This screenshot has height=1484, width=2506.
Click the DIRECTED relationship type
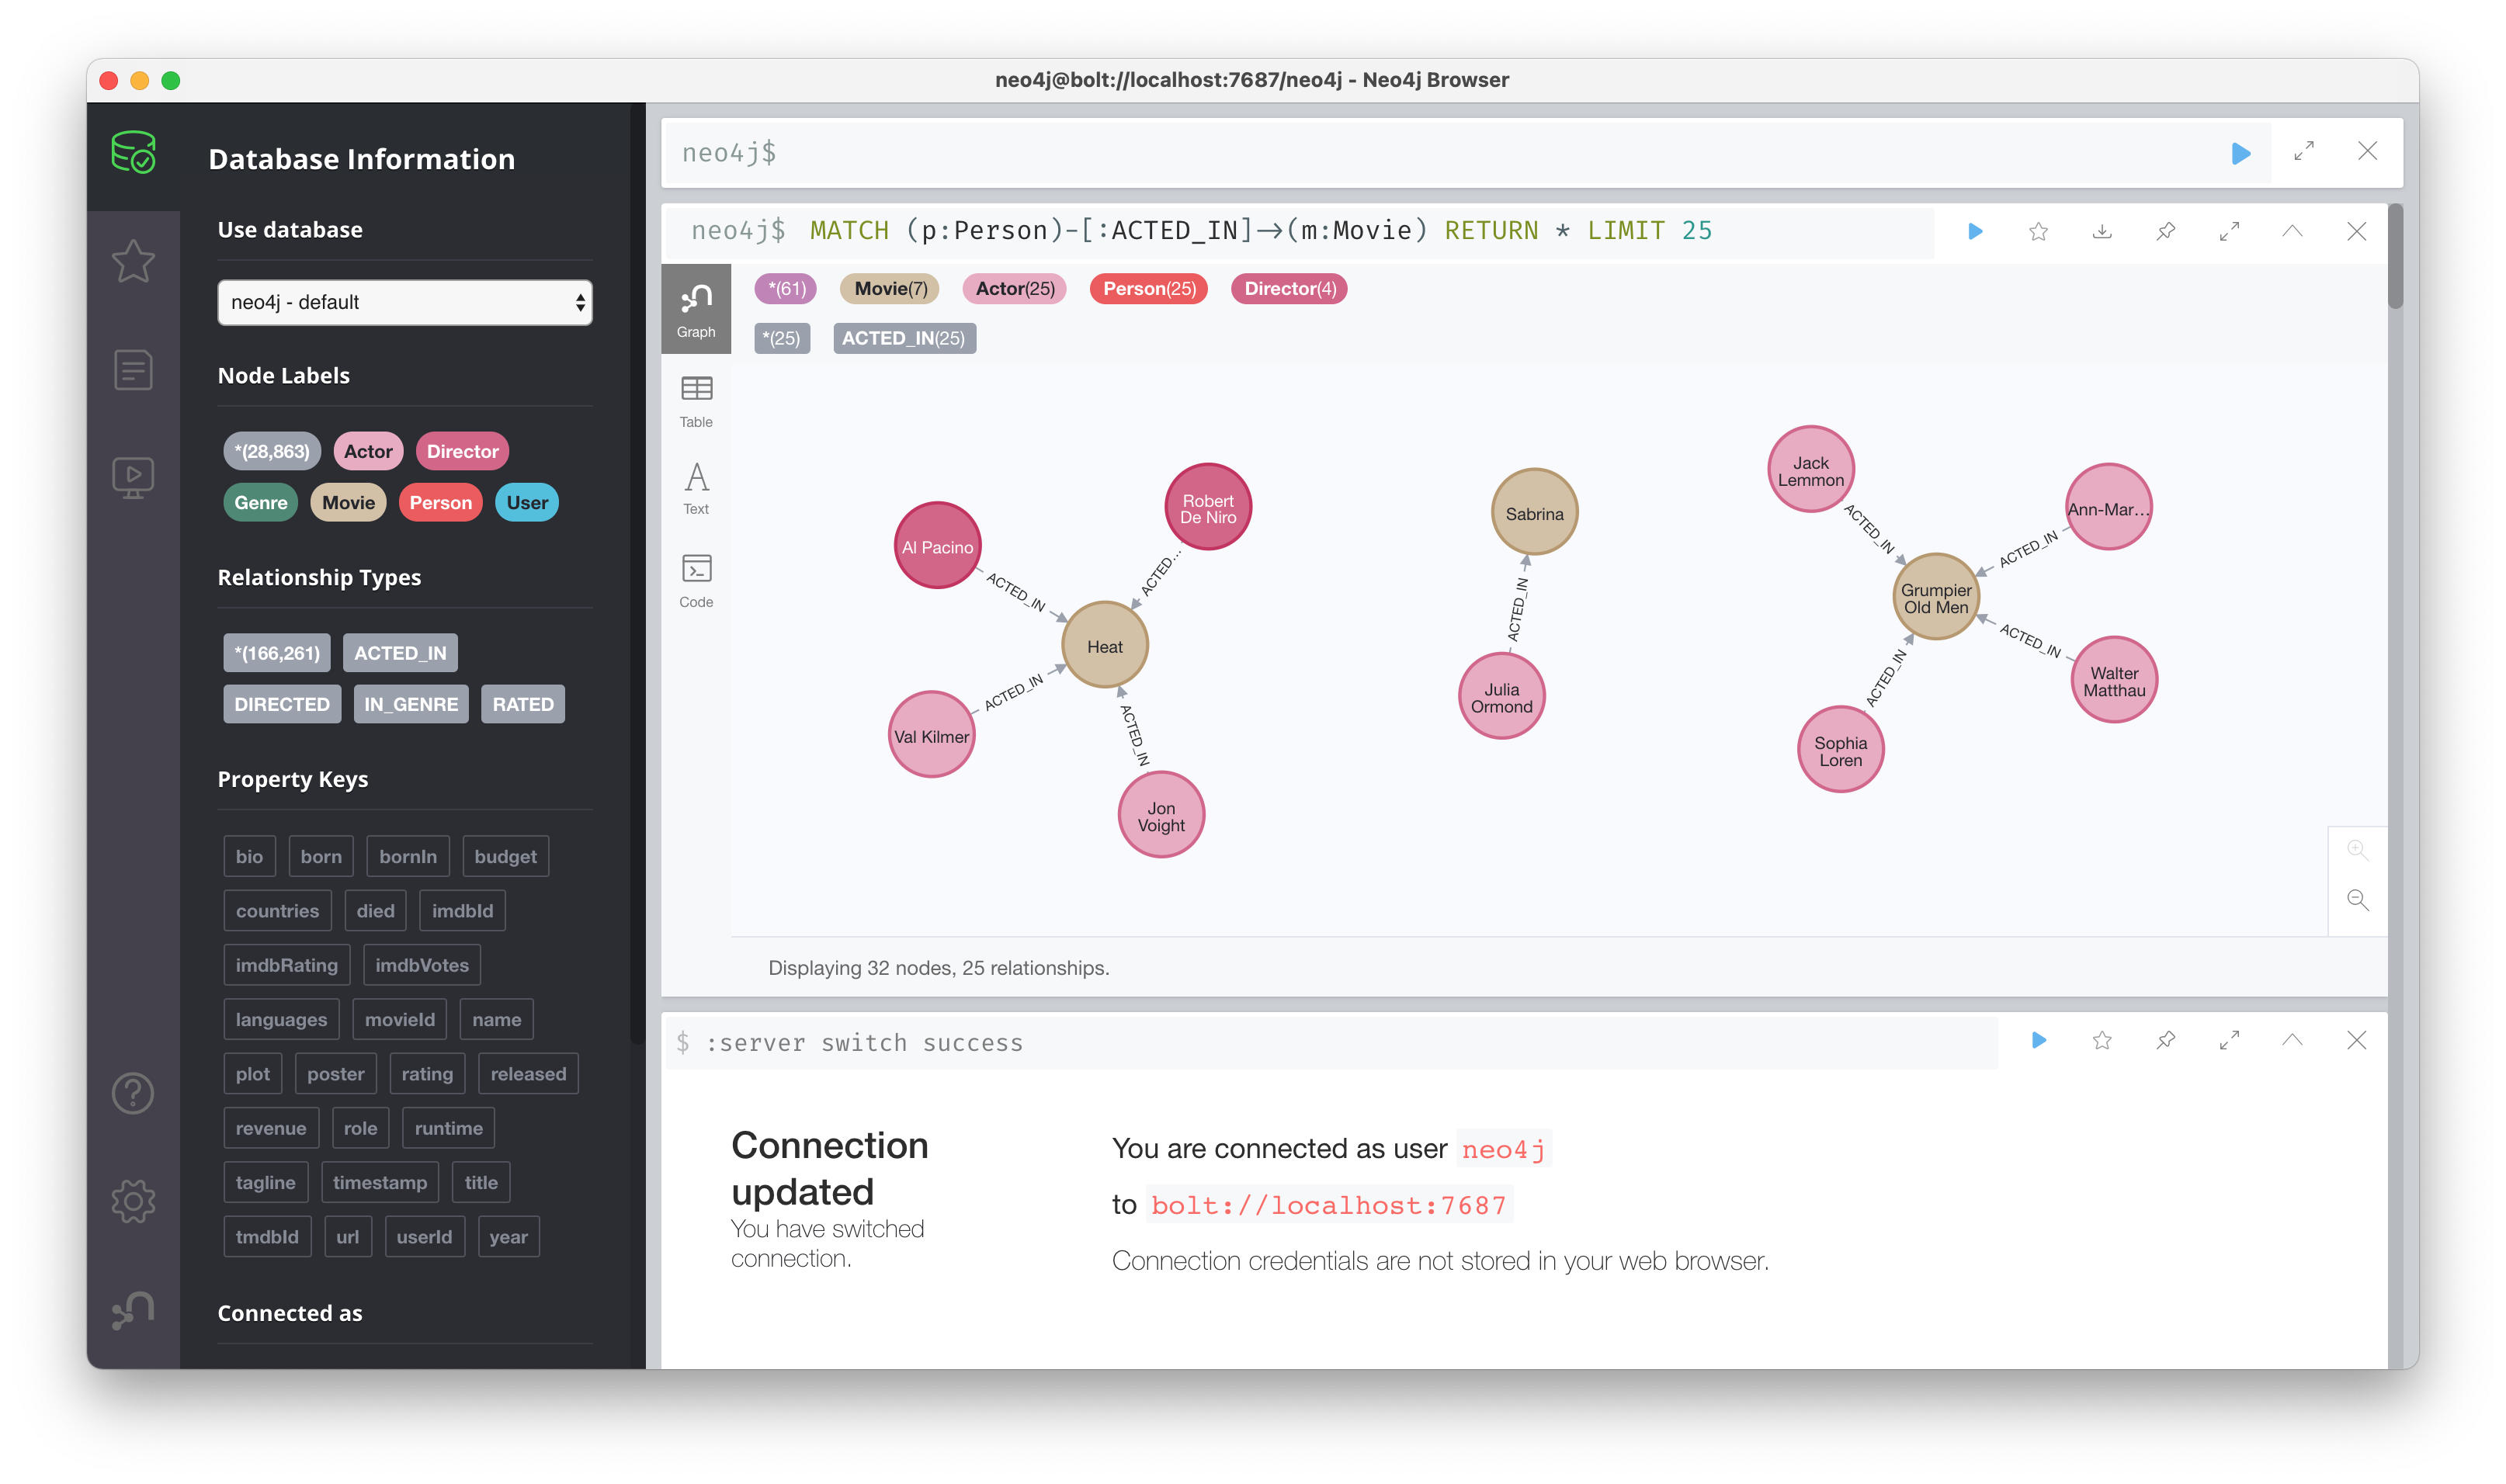[x=282, y=704]
